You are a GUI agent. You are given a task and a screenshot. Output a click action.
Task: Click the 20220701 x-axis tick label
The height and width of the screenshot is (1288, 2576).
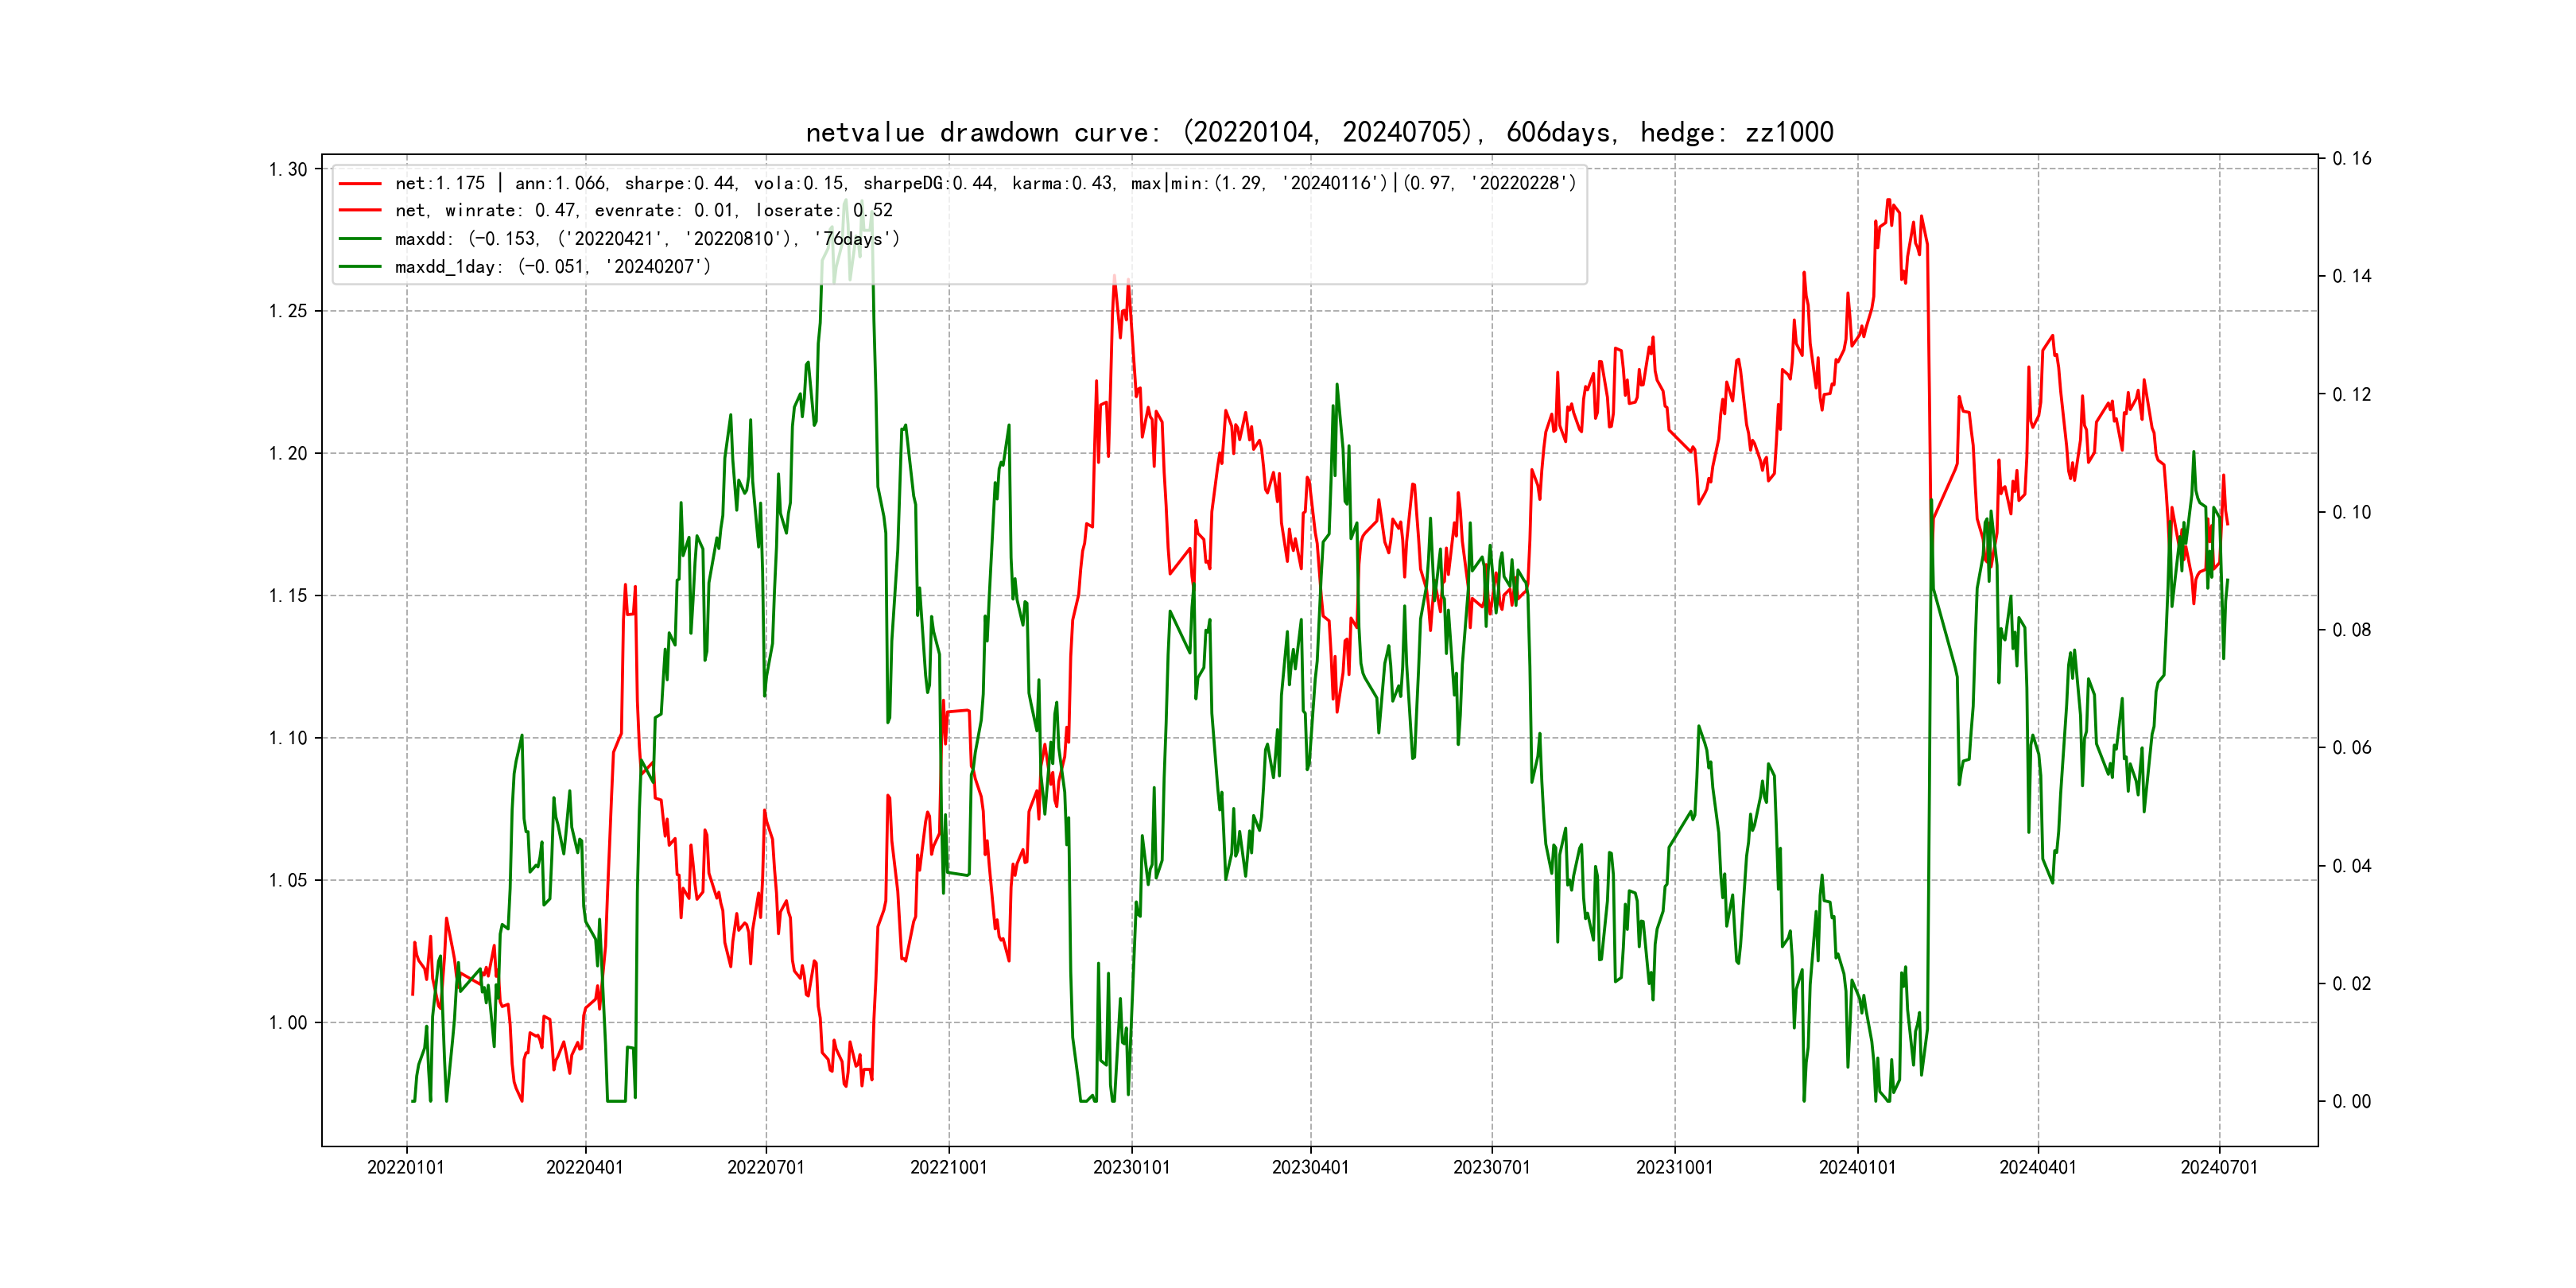766,1167
